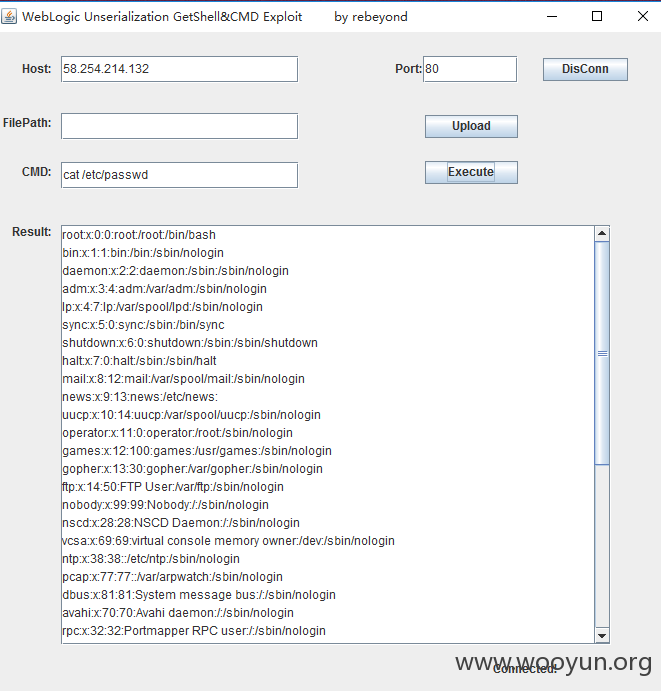Click the mail:x:8:12 result line
Viewport: 661px width, 691px height.
pyautogui.click(x=183, y=379)
